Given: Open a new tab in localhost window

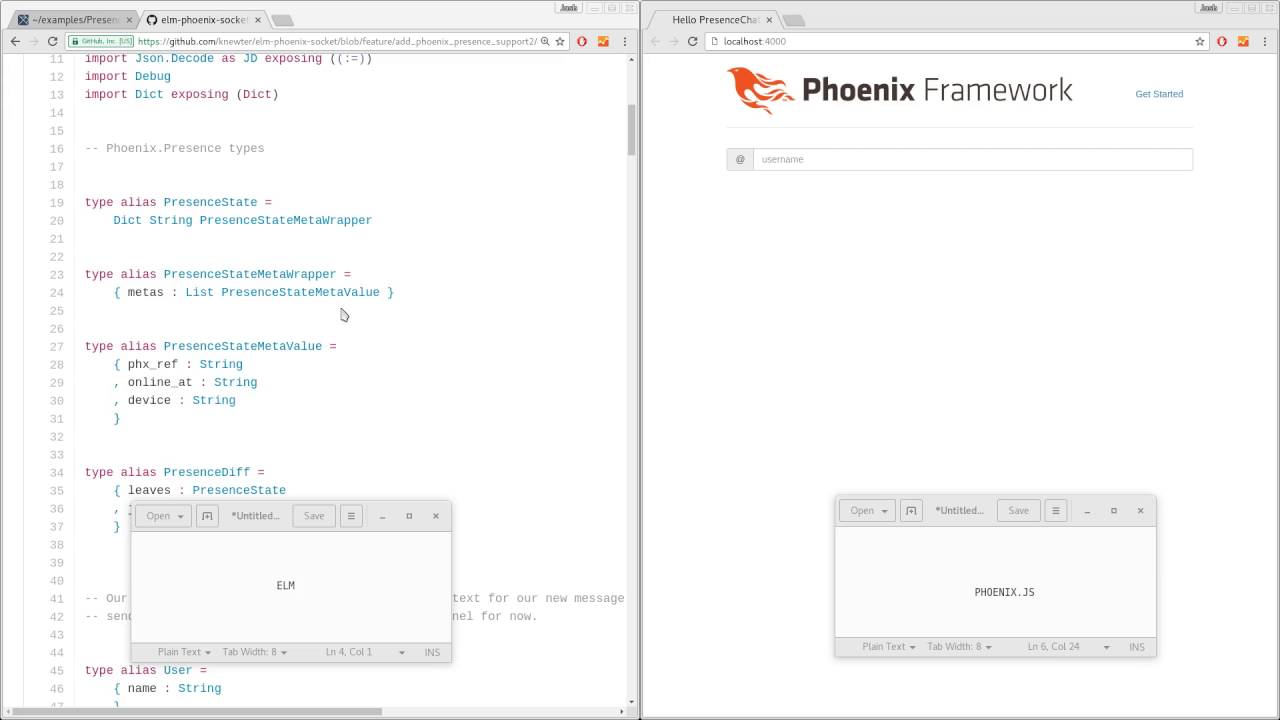Looking at the screenshot, I should (x=794, y=20).
